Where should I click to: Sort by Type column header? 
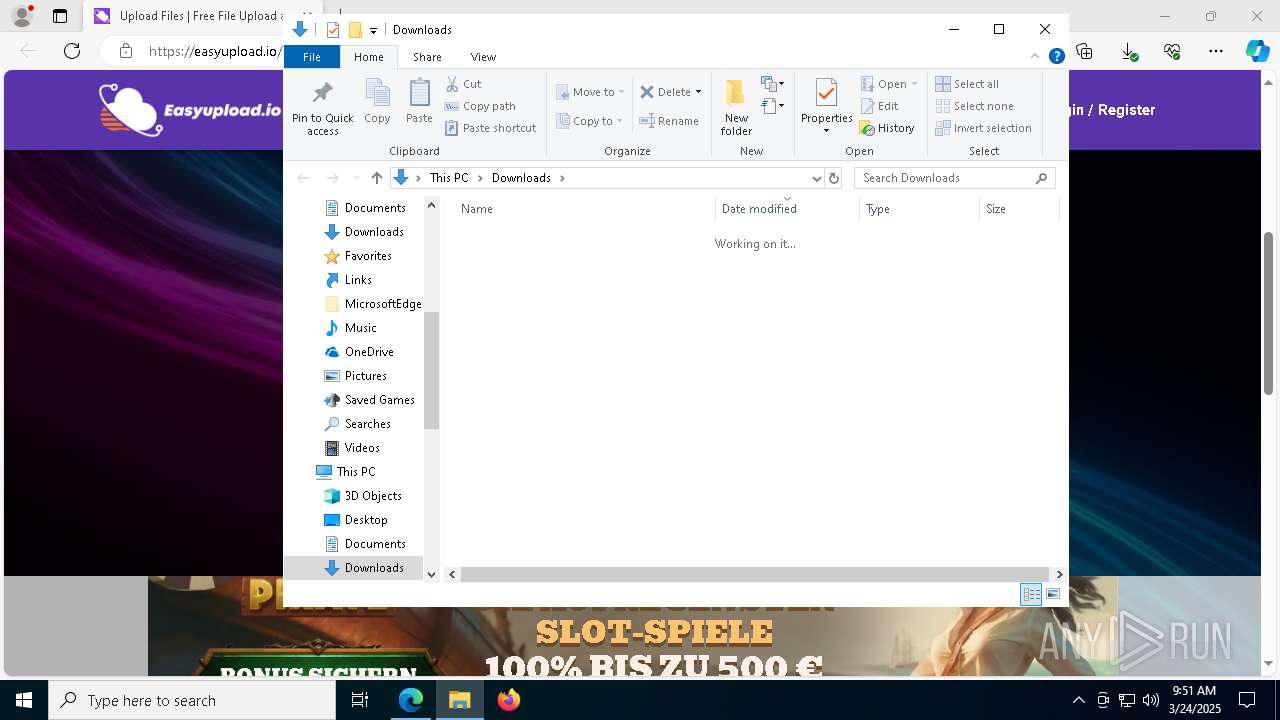pyautogui.click(x=919, y=209)
